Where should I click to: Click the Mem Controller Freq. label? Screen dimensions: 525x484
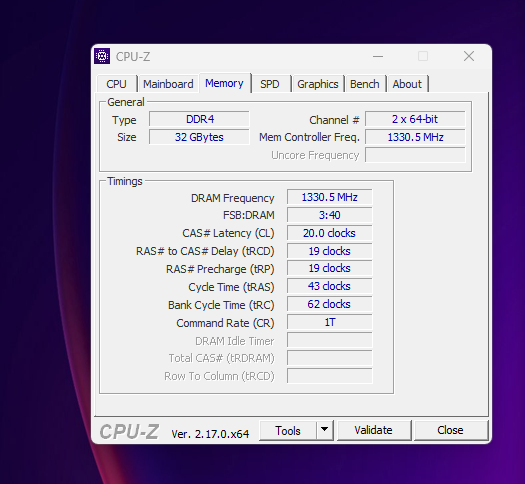click(x=309, y=137)
